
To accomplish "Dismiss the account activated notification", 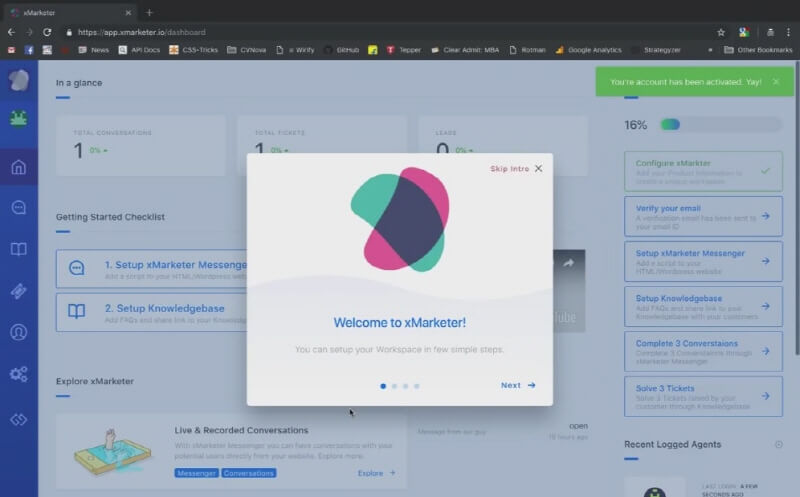I will click(776, 82).
